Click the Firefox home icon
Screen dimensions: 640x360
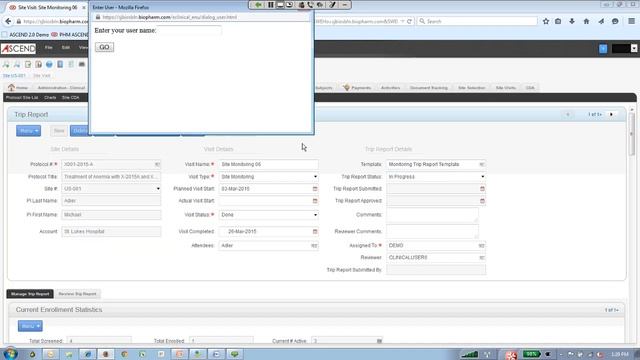(x=586, y=21)
